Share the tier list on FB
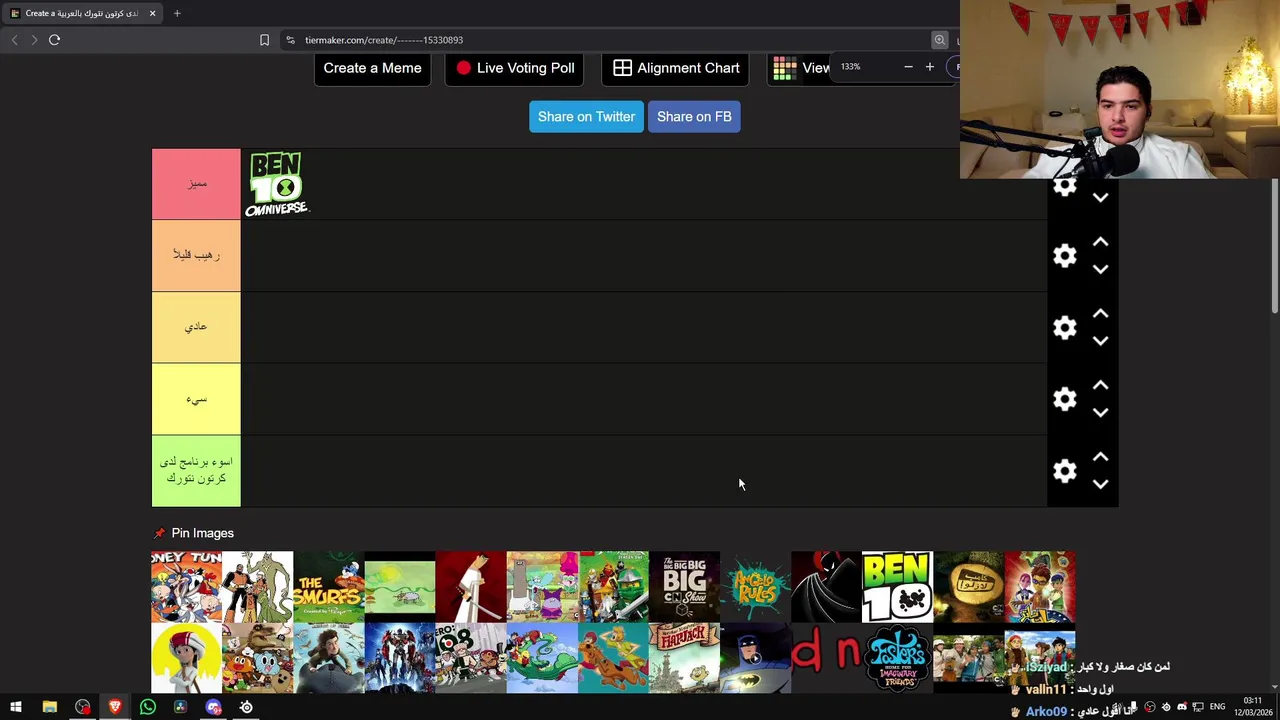 [694, 117]
